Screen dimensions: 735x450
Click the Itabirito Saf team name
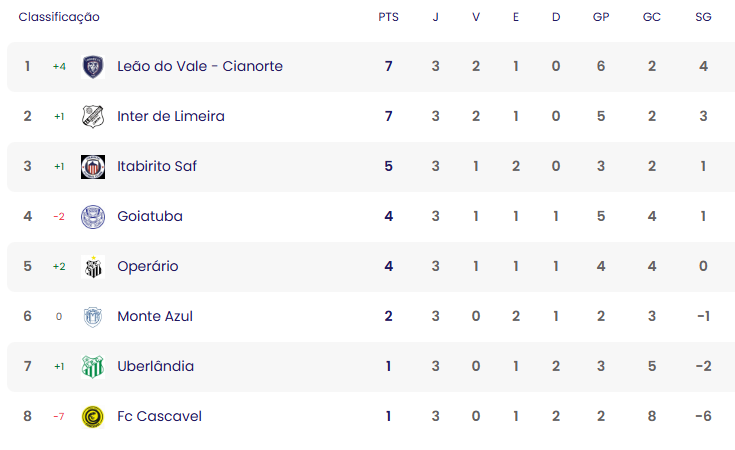pyautogui.click(x=157, y=166)
